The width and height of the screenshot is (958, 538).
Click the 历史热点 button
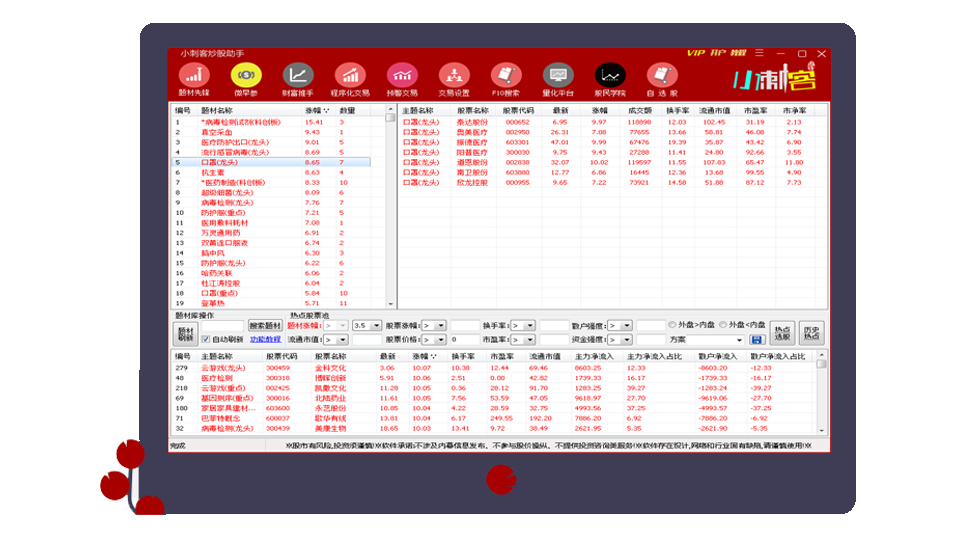(811, 333)
